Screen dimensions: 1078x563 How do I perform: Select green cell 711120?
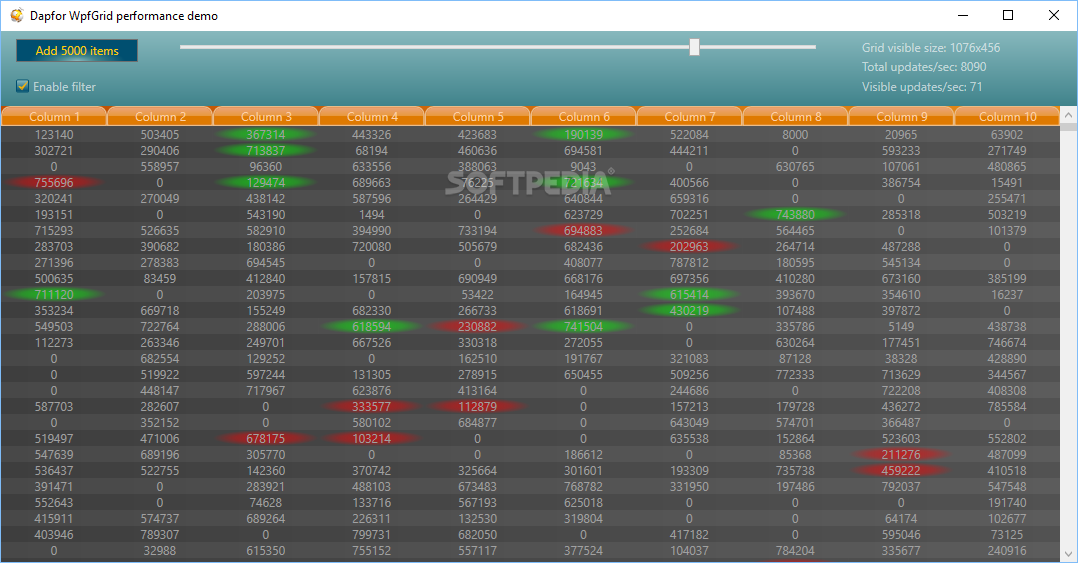click(x=54, y=295)
